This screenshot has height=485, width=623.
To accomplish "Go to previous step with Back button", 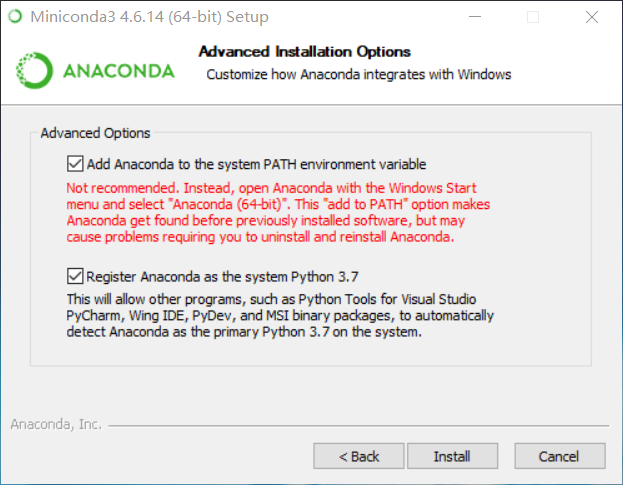I will coord(359,456).
